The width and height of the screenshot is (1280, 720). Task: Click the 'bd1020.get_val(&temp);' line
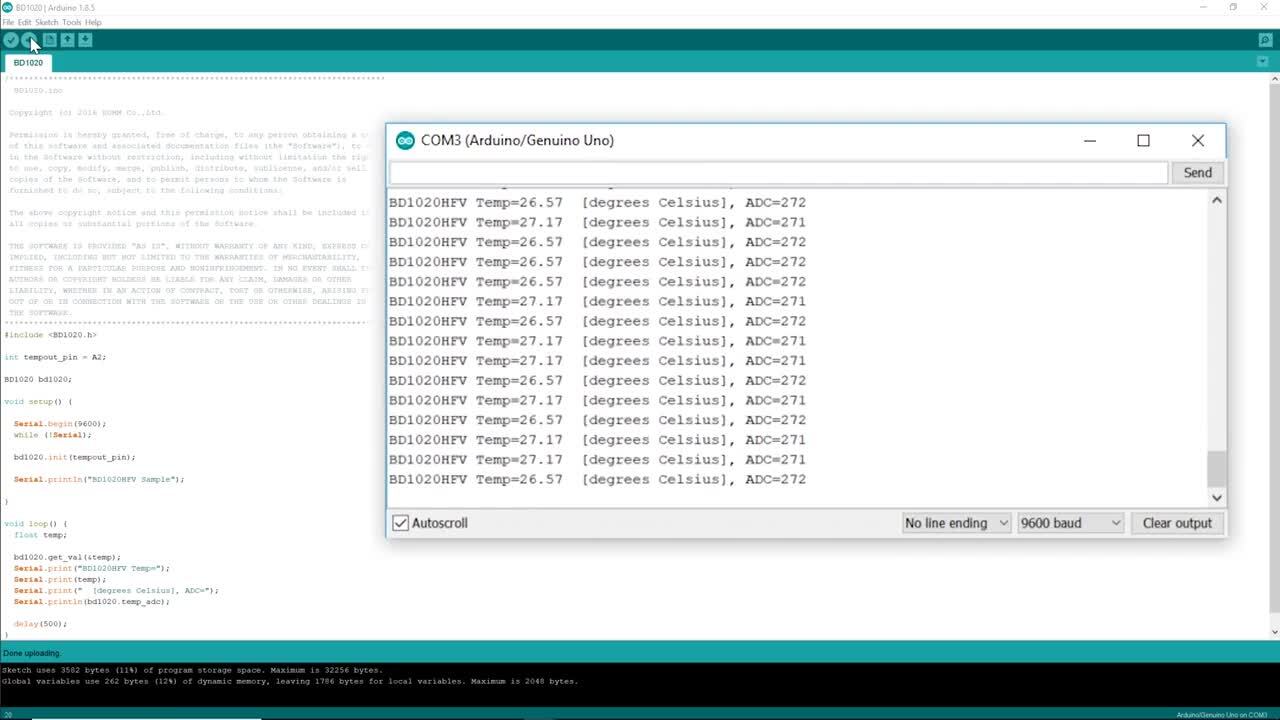67,557
